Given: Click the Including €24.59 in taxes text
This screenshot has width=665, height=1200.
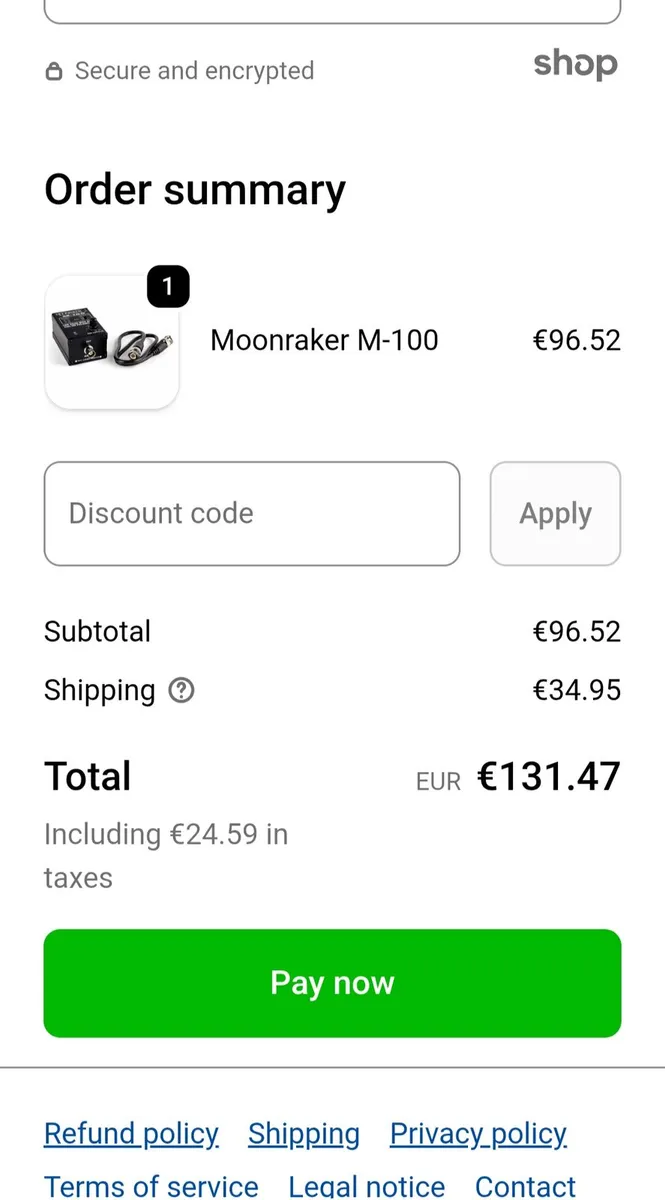Looking at the screenshot, I should click(x=166, y=855).
